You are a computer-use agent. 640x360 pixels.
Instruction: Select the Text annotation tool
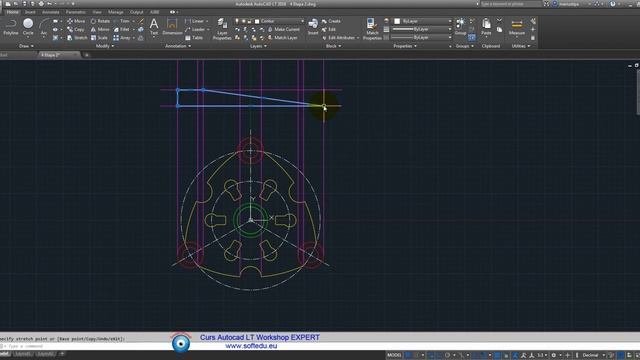click(x=154, y=27)
